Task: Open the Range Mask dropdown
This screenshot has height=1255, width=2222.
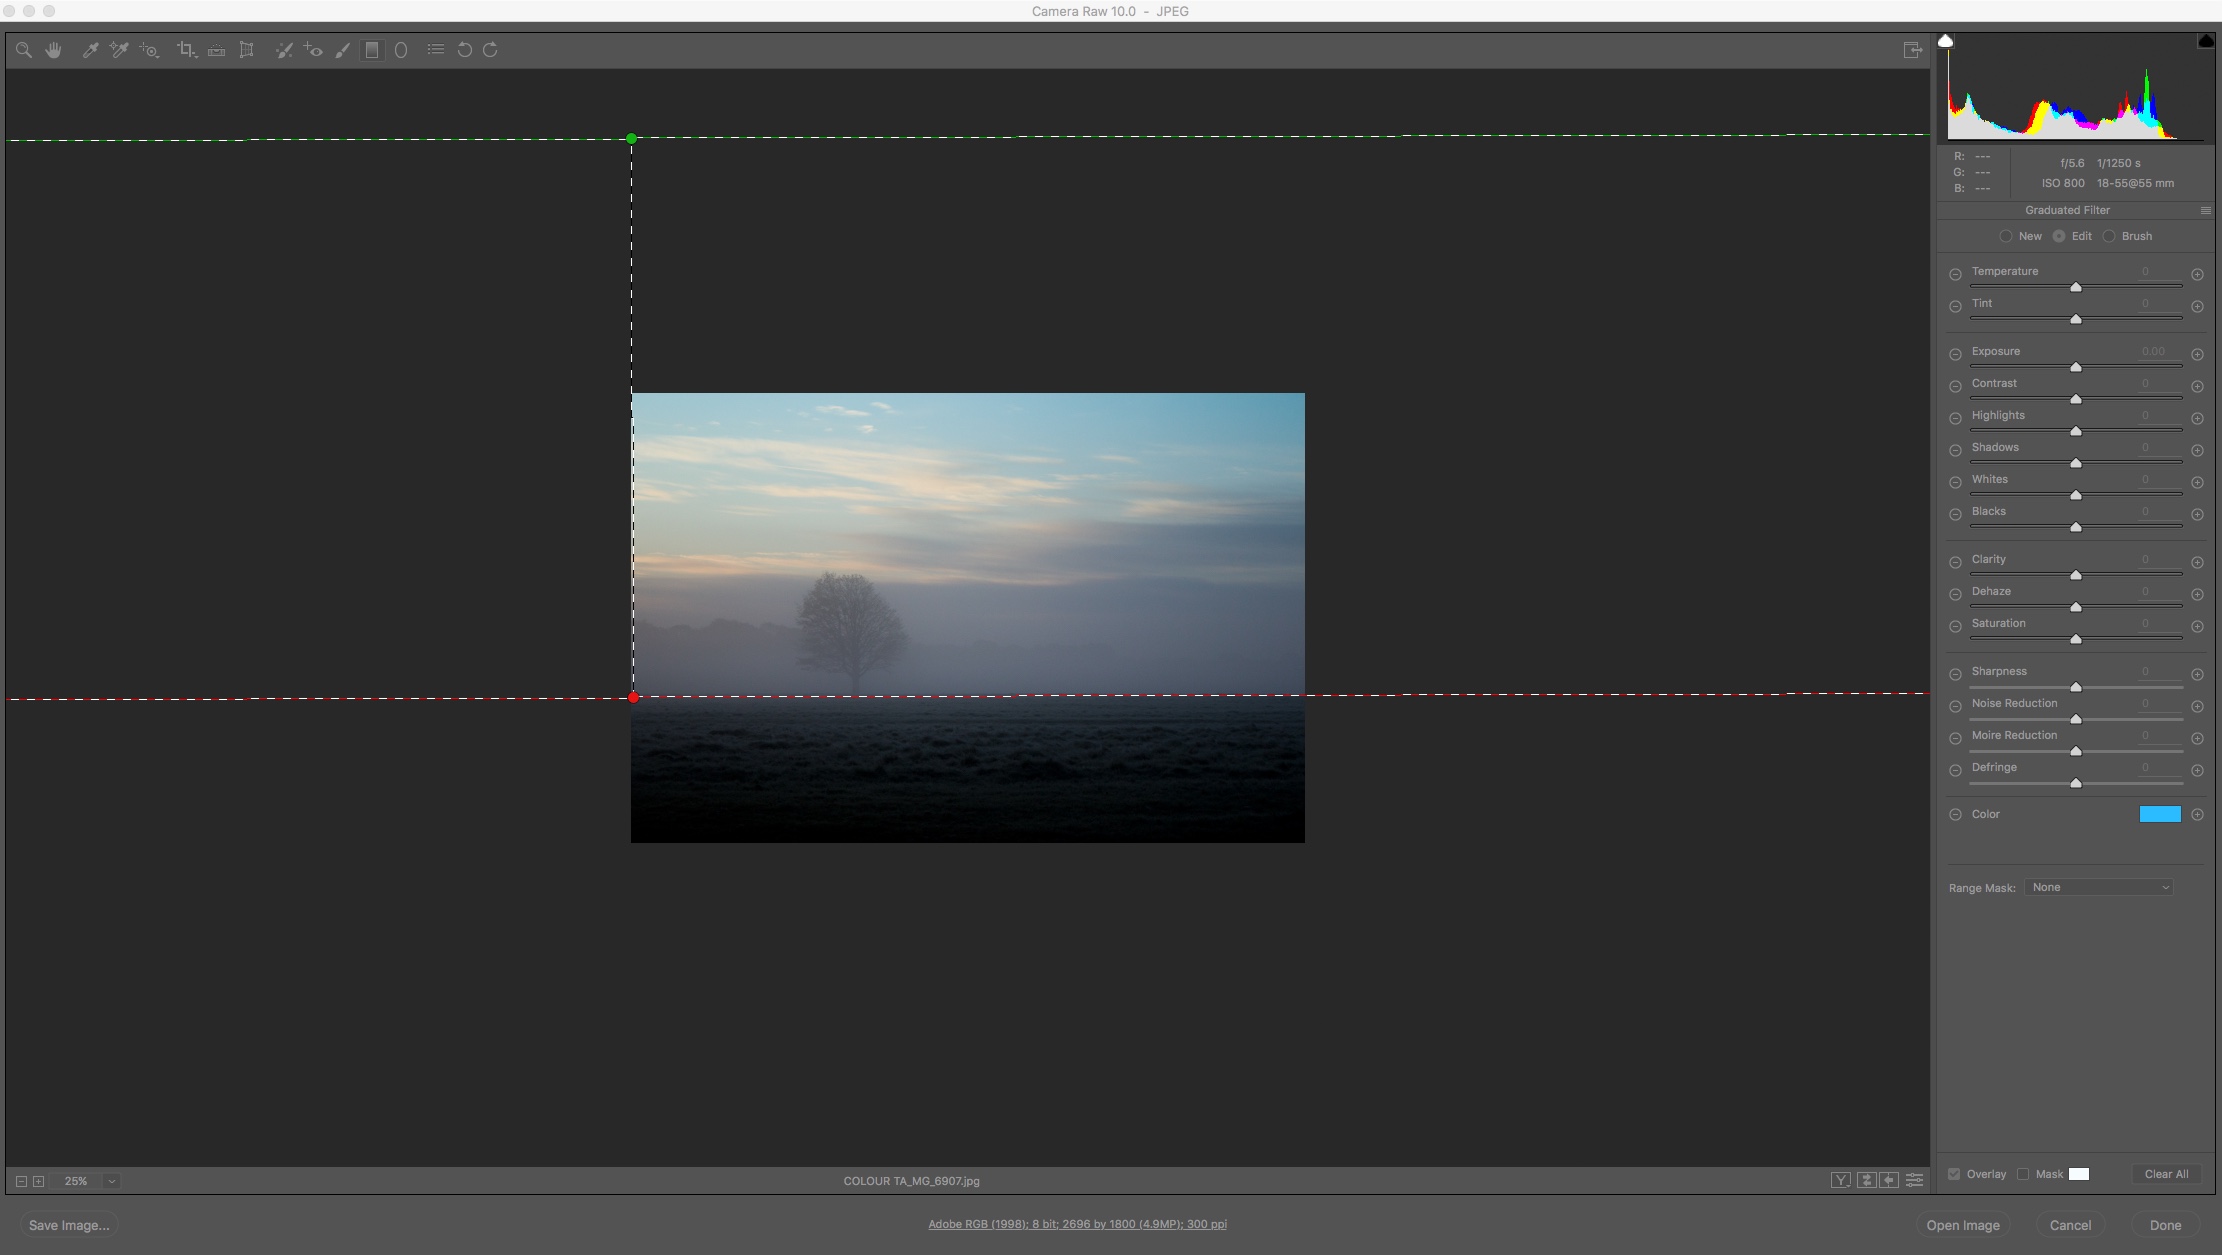Action: tap(2098, 888)
